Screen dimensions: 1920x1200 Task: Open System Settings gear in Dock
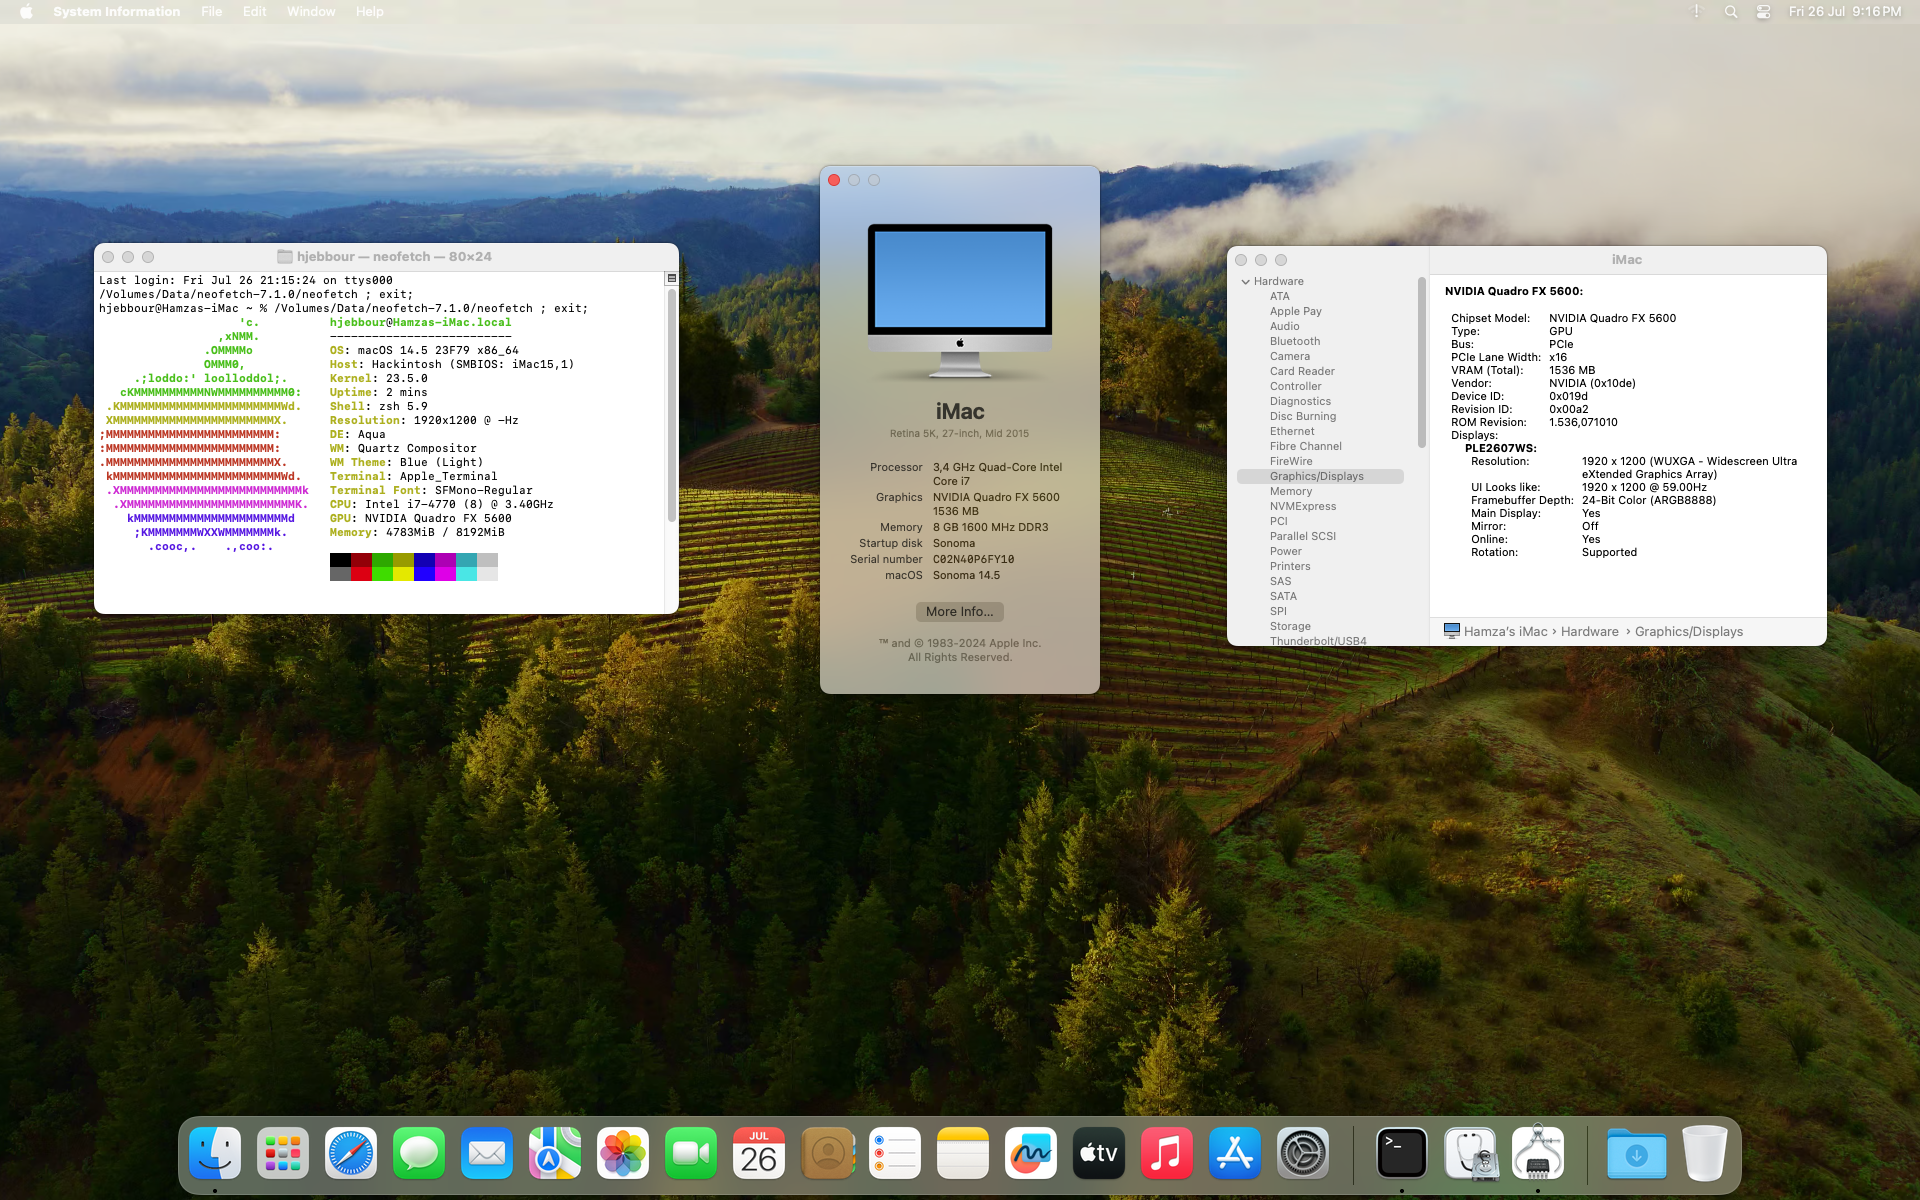[x=1303, y=1154]
